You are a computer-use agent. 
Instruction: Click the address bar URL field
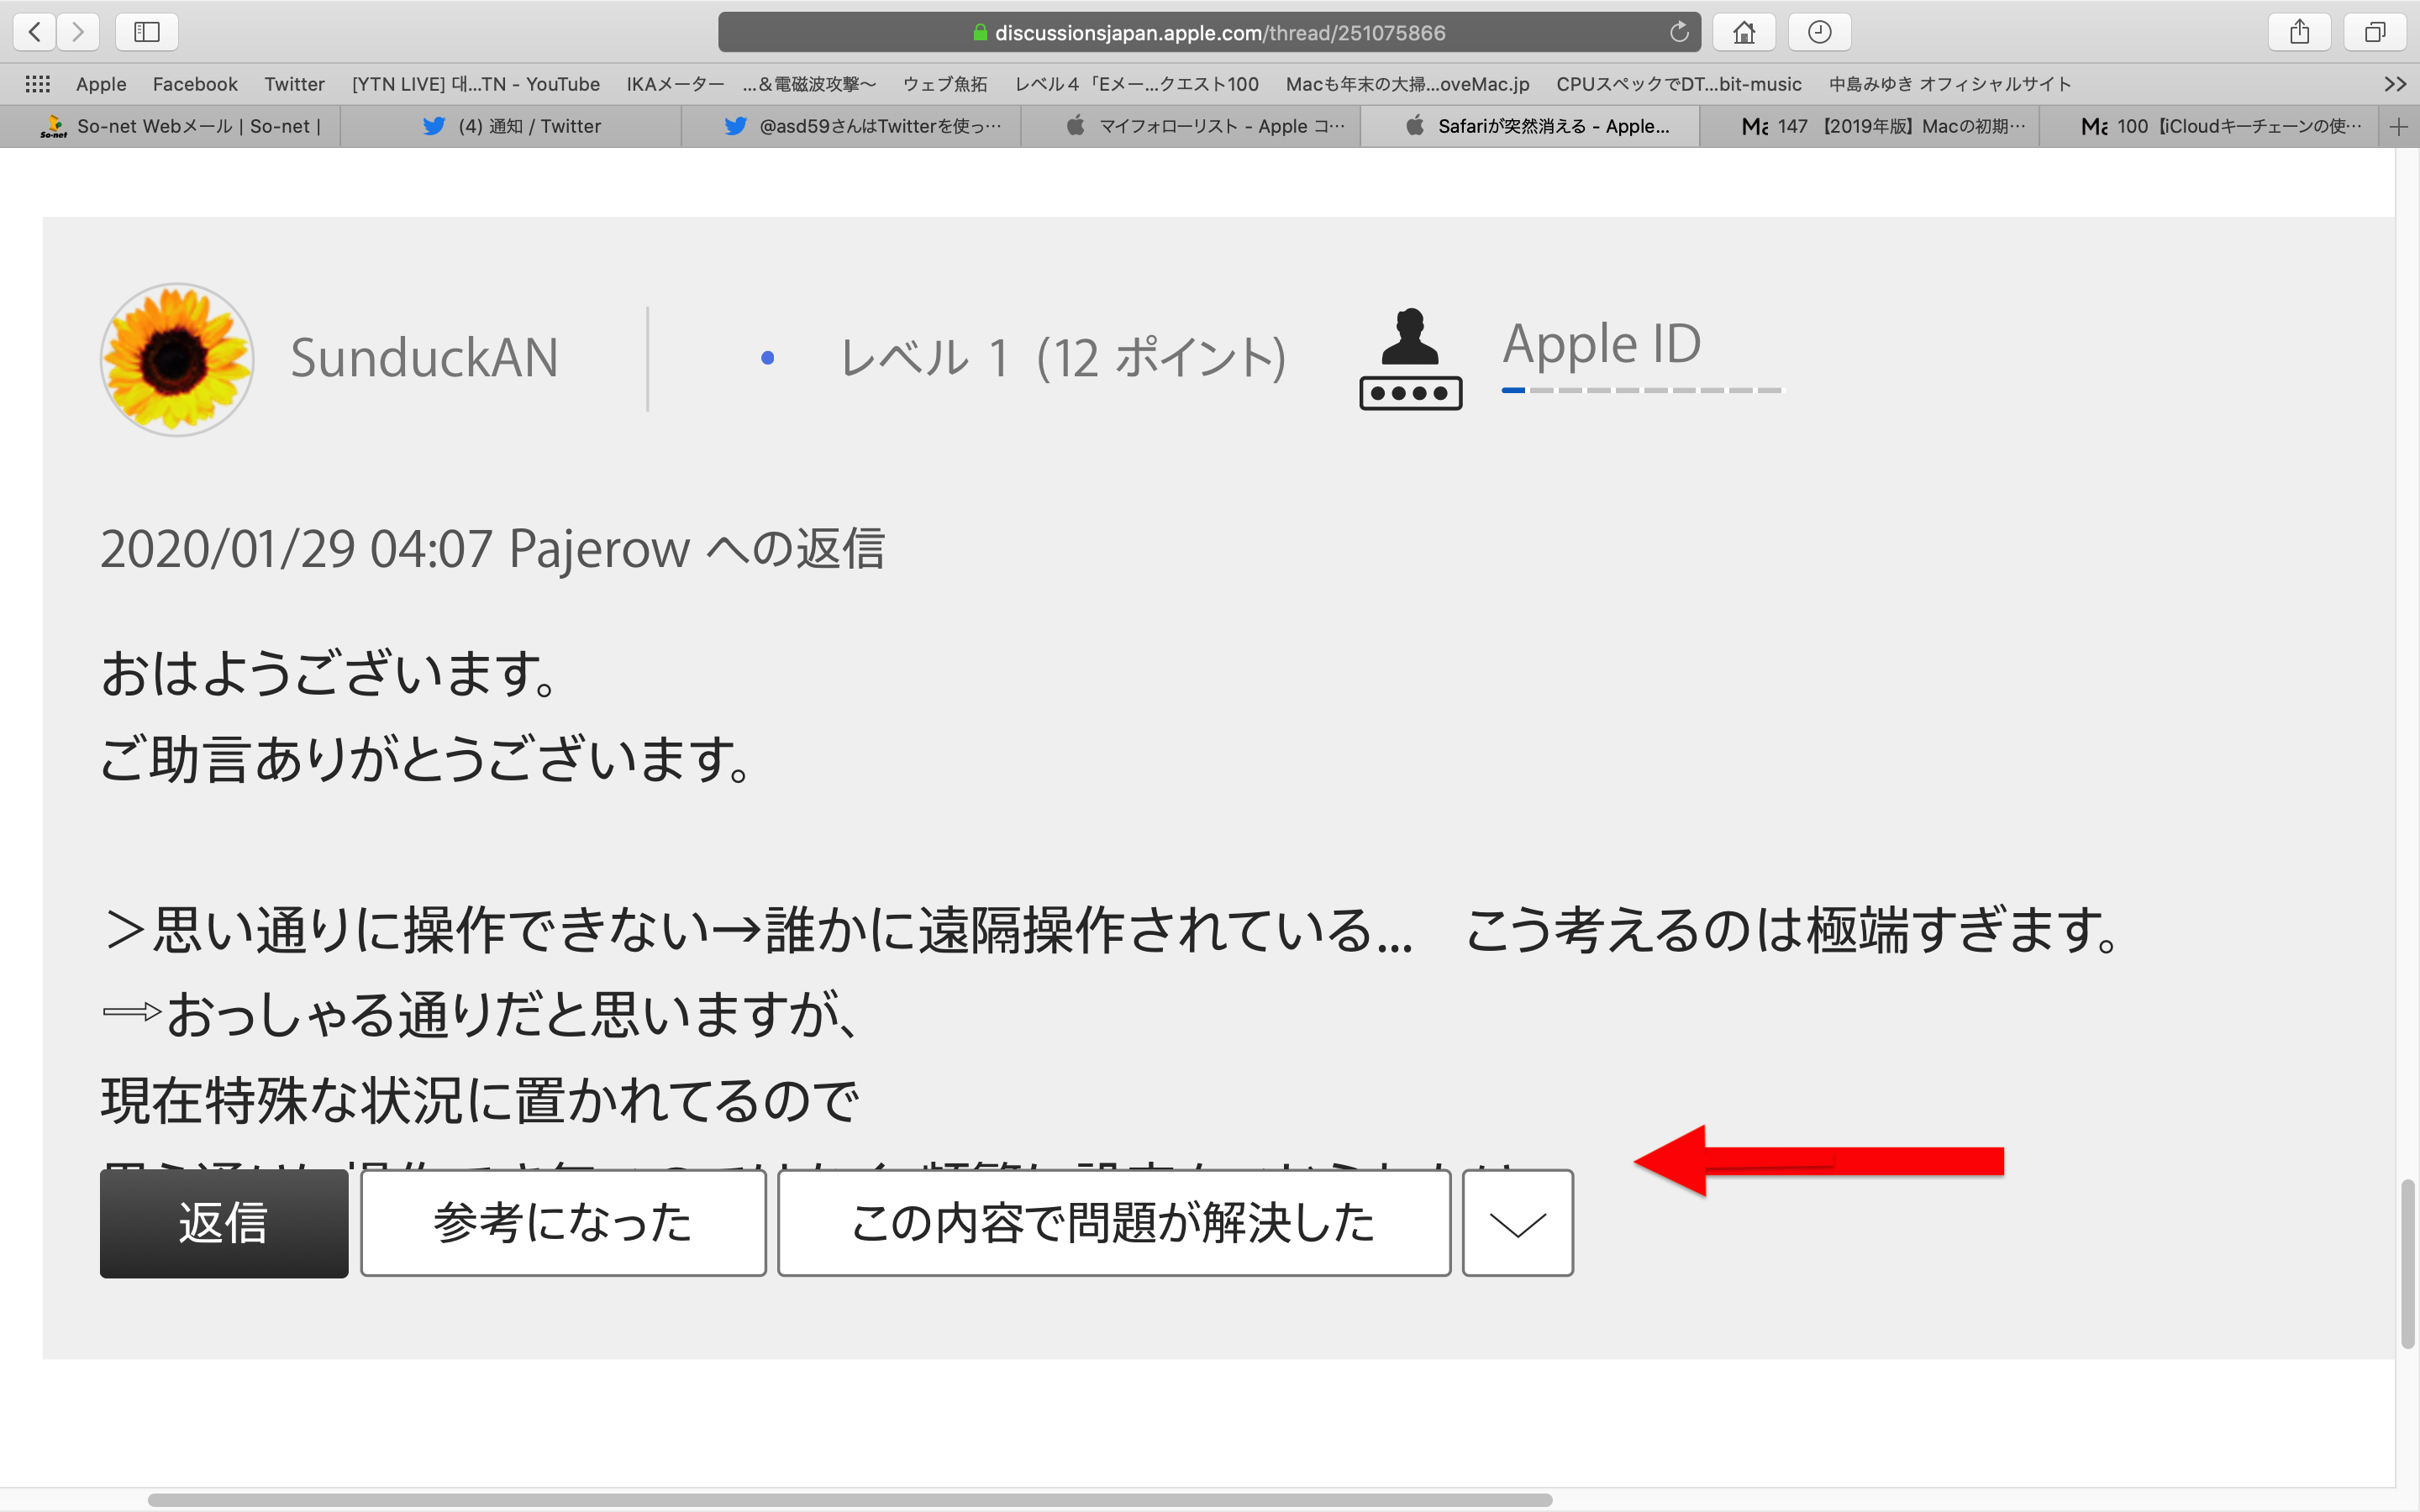(1209, 32)
